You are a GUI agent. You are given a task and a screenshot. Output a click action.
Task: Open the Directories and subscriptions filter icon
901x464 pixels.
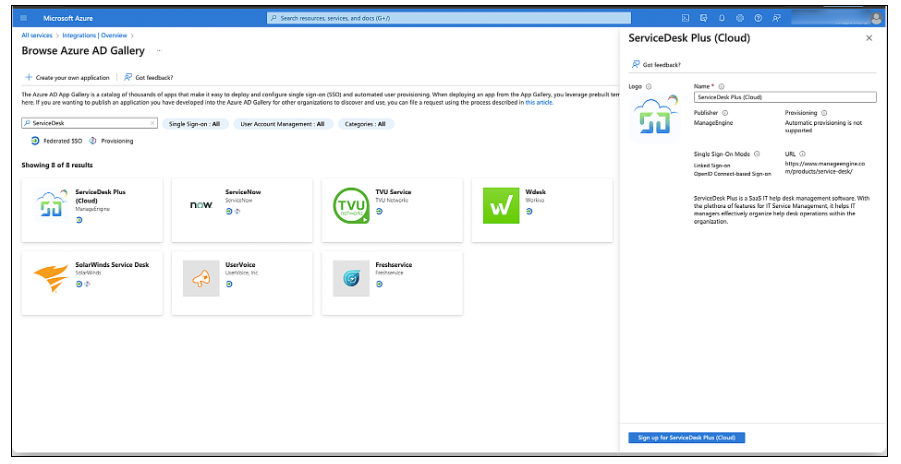click(703, 18)
